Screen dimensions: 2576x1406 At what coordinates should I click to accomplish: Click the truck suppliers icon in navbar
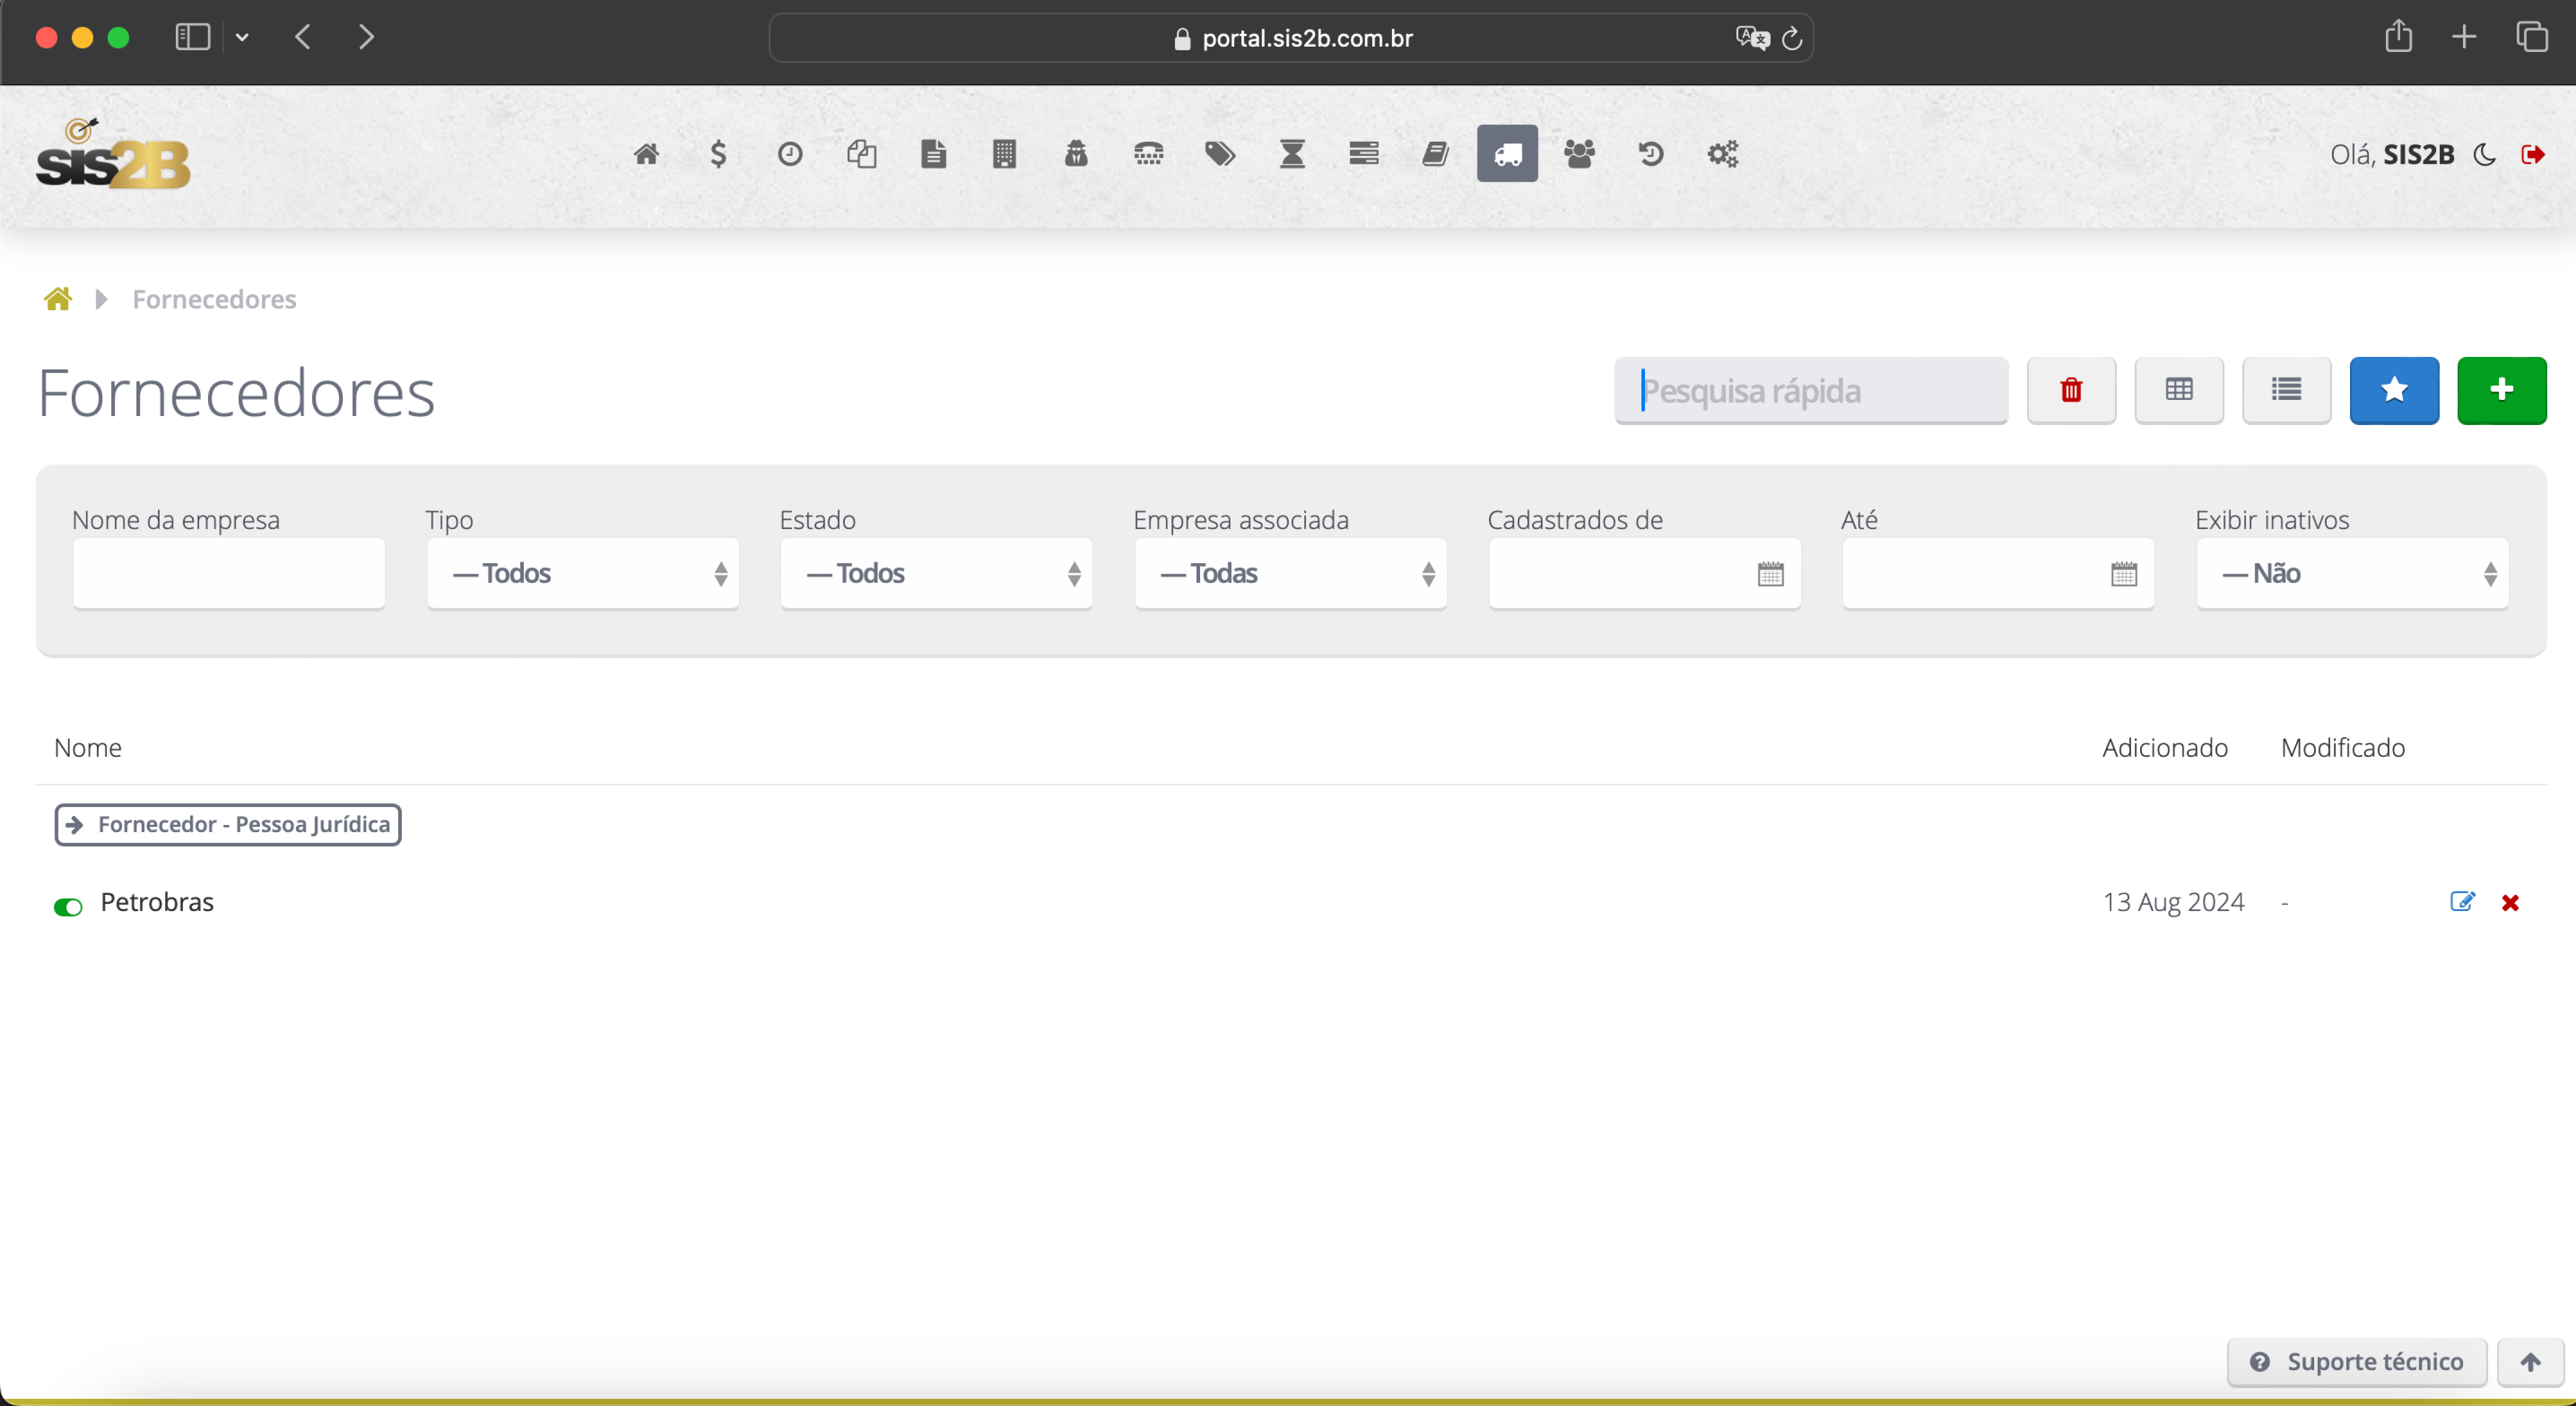tap(1507, 153)
